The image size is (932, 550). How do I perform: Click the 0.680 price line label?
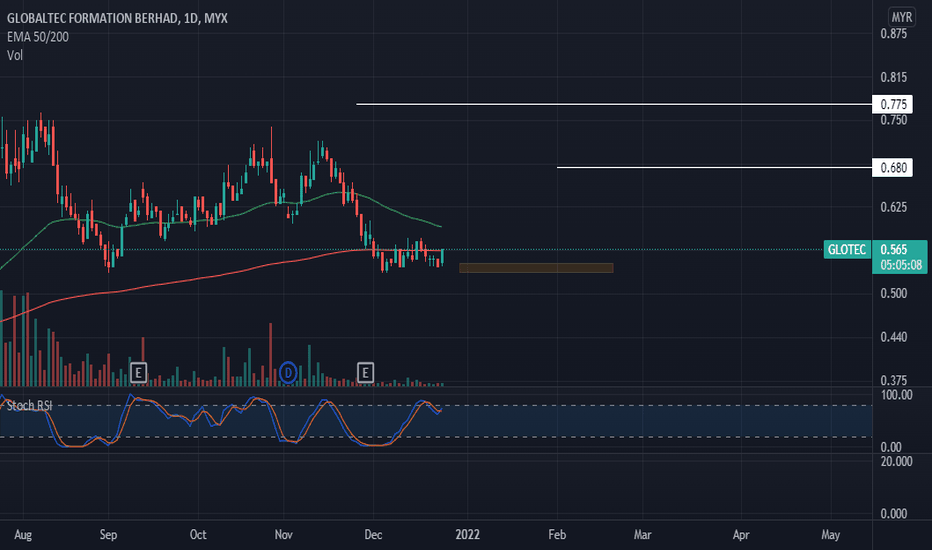click(893, 168)
